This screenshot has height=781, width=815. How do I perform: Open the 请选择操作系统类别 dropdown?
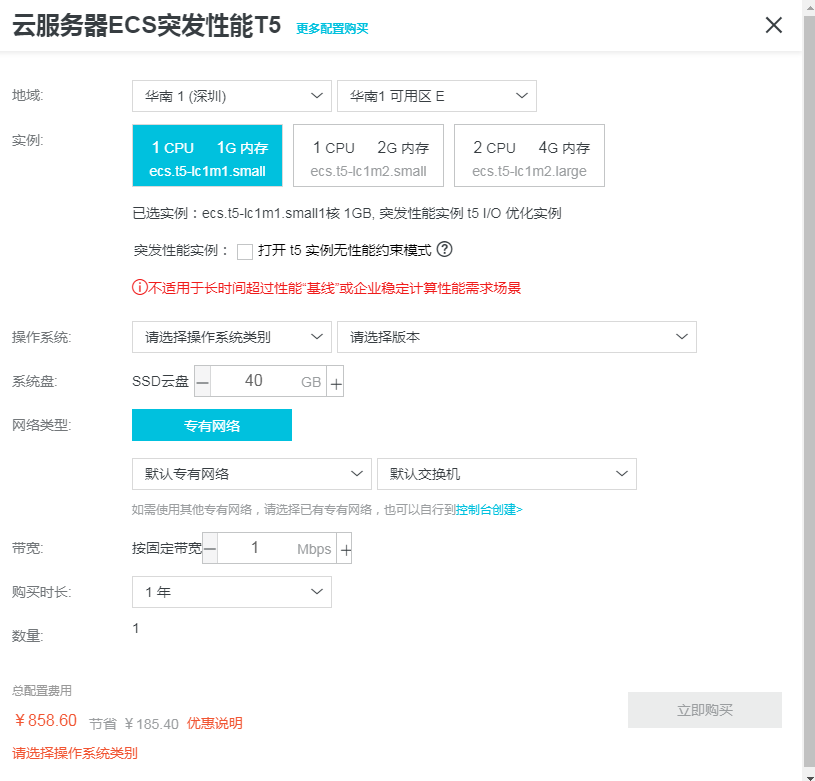pyautogui.click(x=232, y=337)
